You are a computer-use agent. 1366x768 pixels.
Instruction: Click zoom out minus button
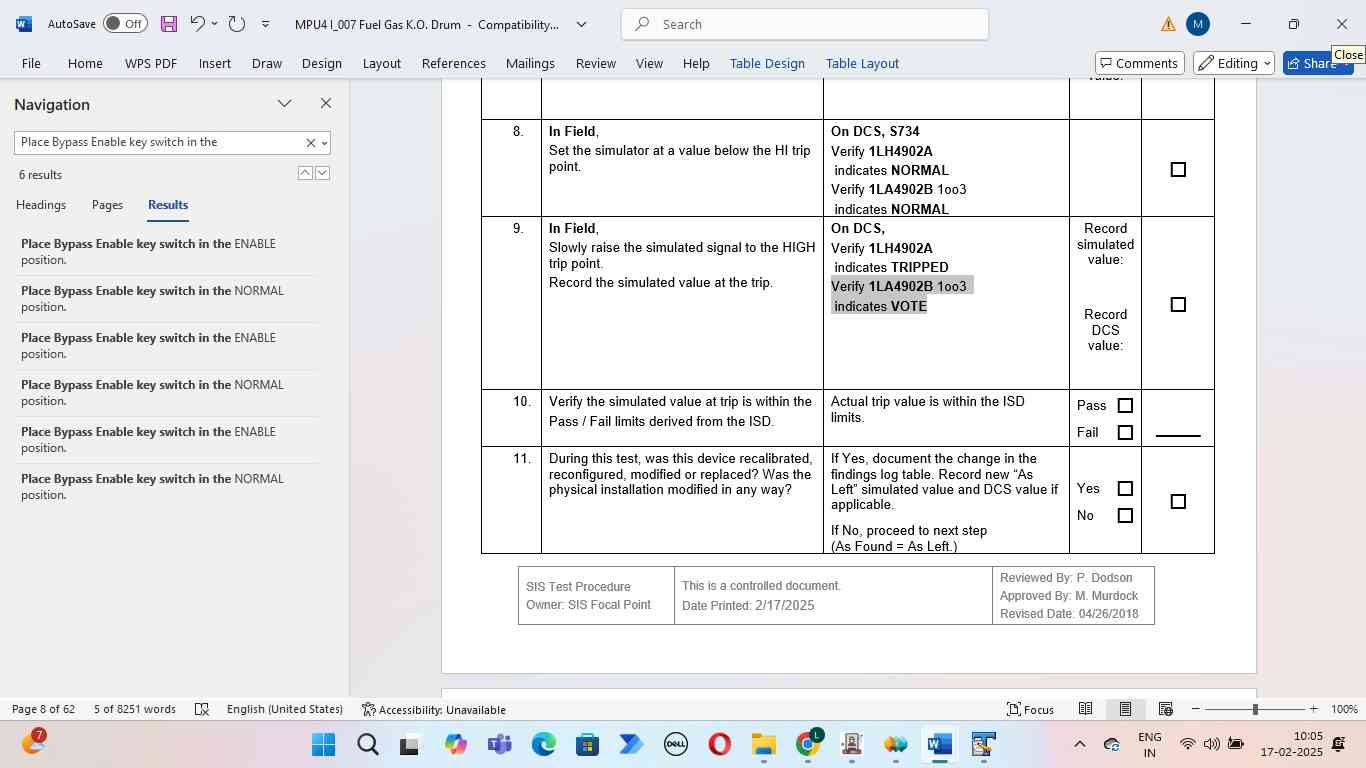[x=1195, y=709]
